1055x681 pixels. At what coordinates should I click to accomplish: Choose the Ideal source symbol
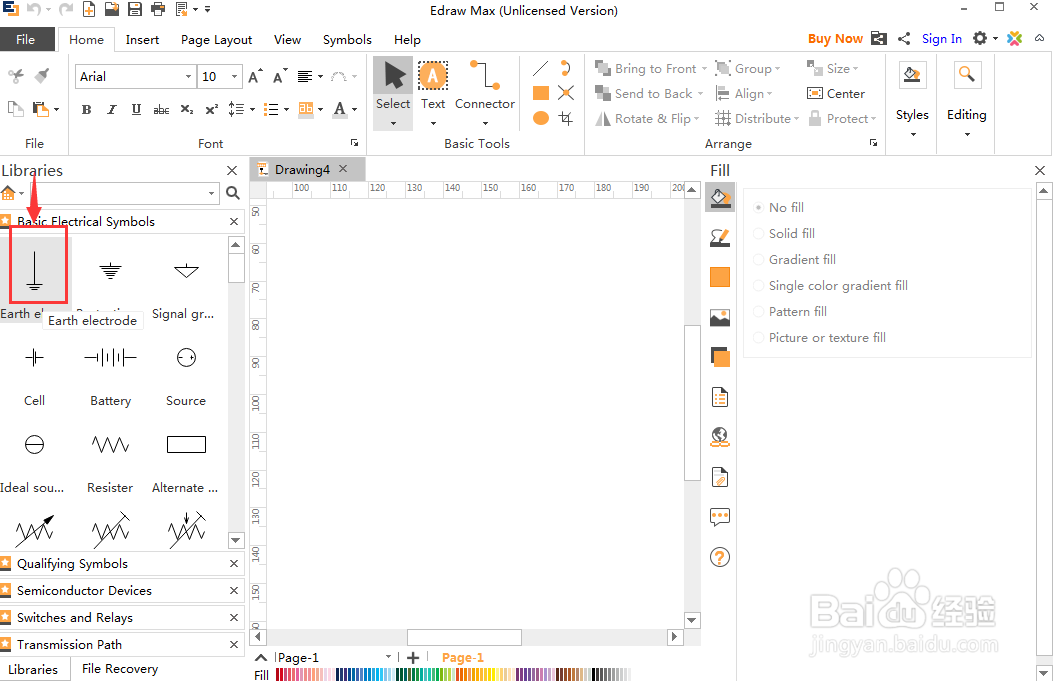[x=34, y=445]
